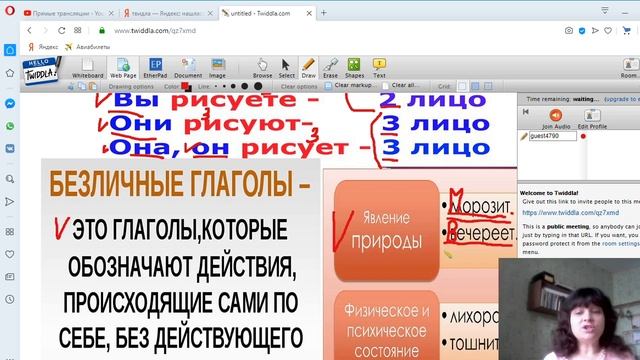640x360 pixels.
Task: Open the EtherPad tool
Action: (x=155, y=68)
